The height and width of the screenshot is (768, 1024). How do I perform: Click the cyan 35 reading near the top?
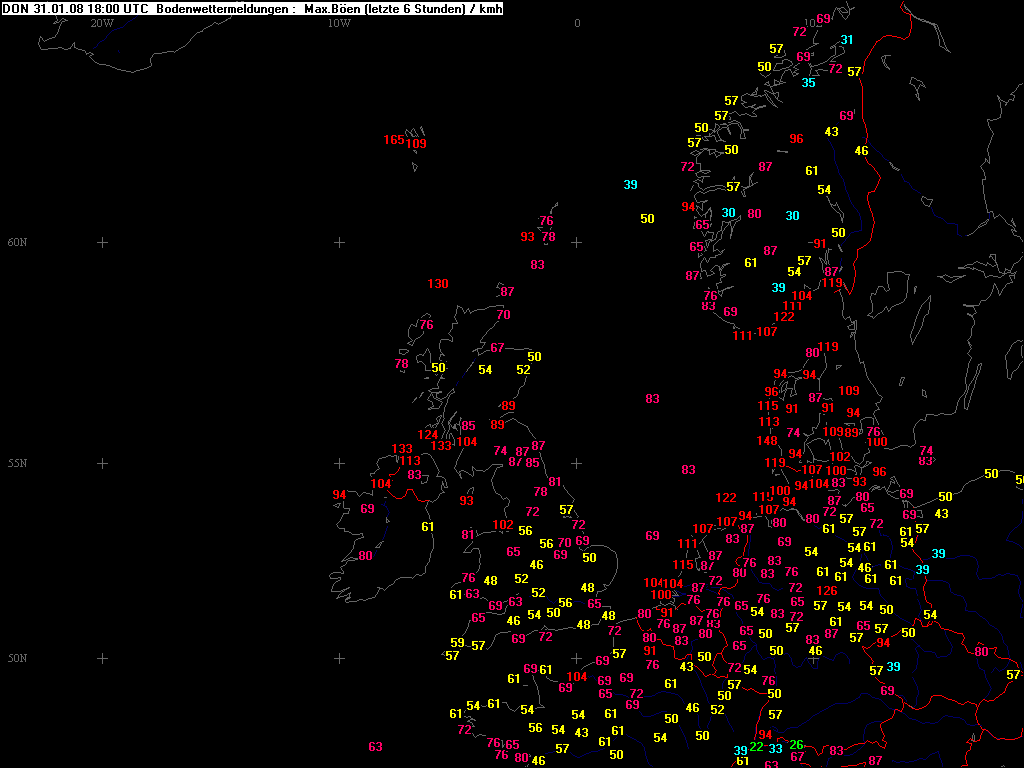click(x=808, y=83)
